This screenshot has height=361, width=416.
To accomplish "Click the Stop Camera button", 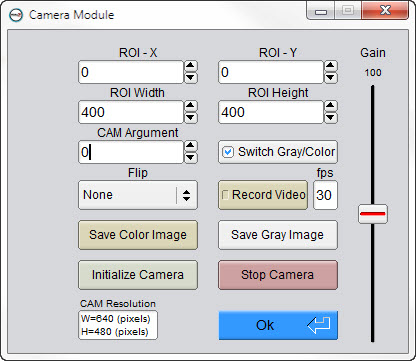I will tap(278, 275).
